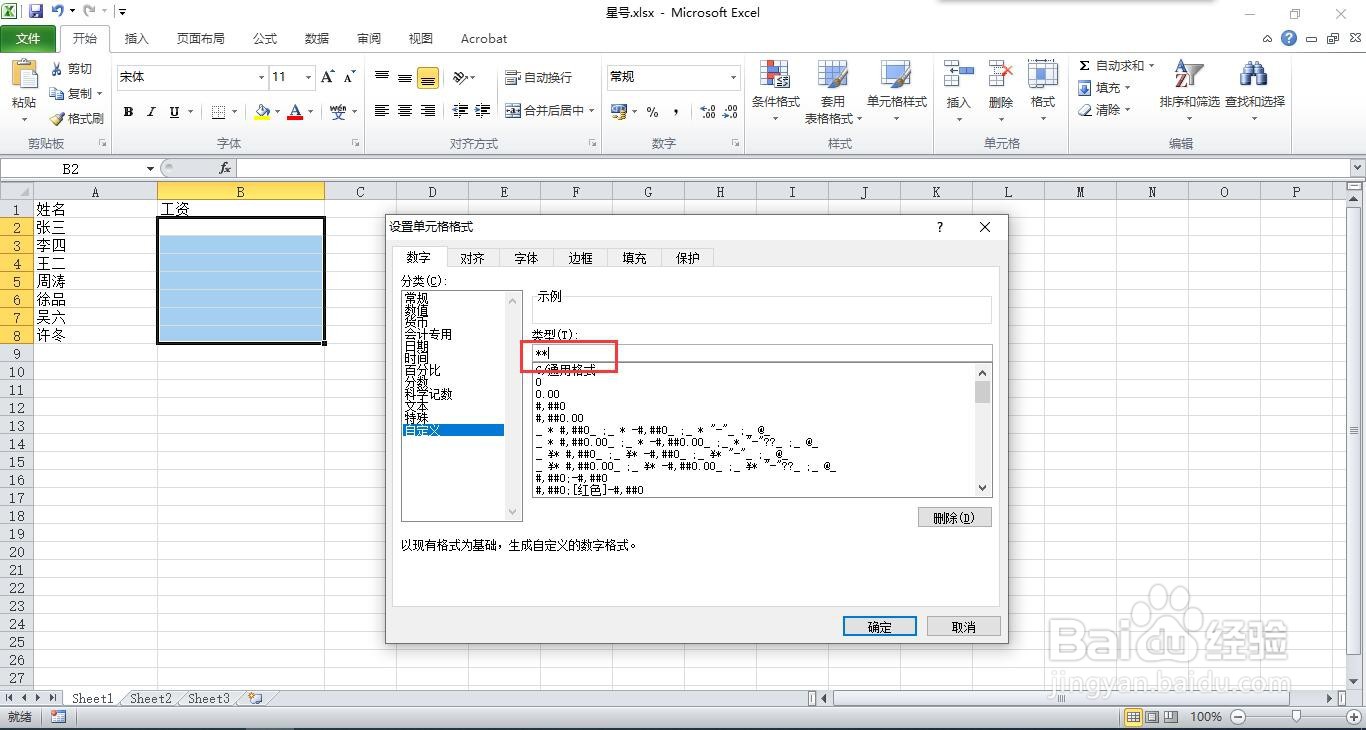
Task: Click the Save icon in quick access toolbar
Action: pyautogui.click(x=37, y=12)
